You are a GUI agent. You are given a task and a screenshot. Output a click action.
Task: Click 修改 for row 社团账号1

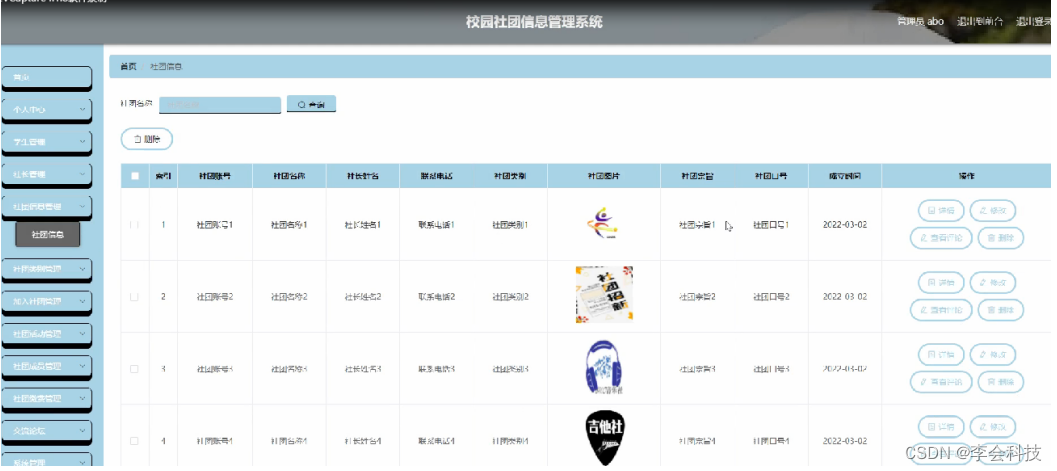click(x=992, y=211)
